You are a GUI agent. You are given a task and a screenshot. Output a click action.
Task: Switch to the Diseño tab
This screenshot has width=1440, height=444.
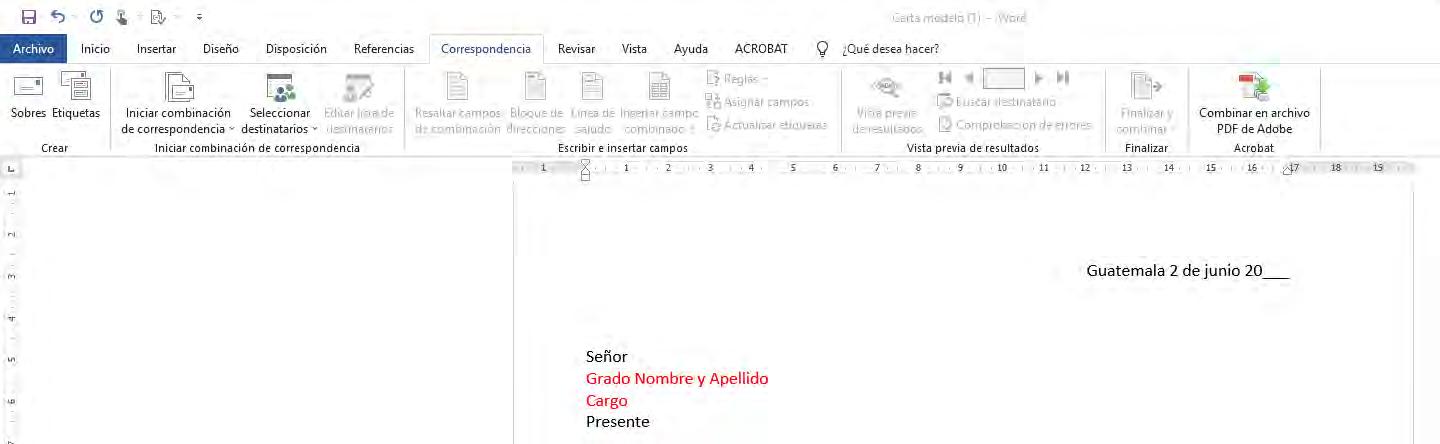coord(220,49)
